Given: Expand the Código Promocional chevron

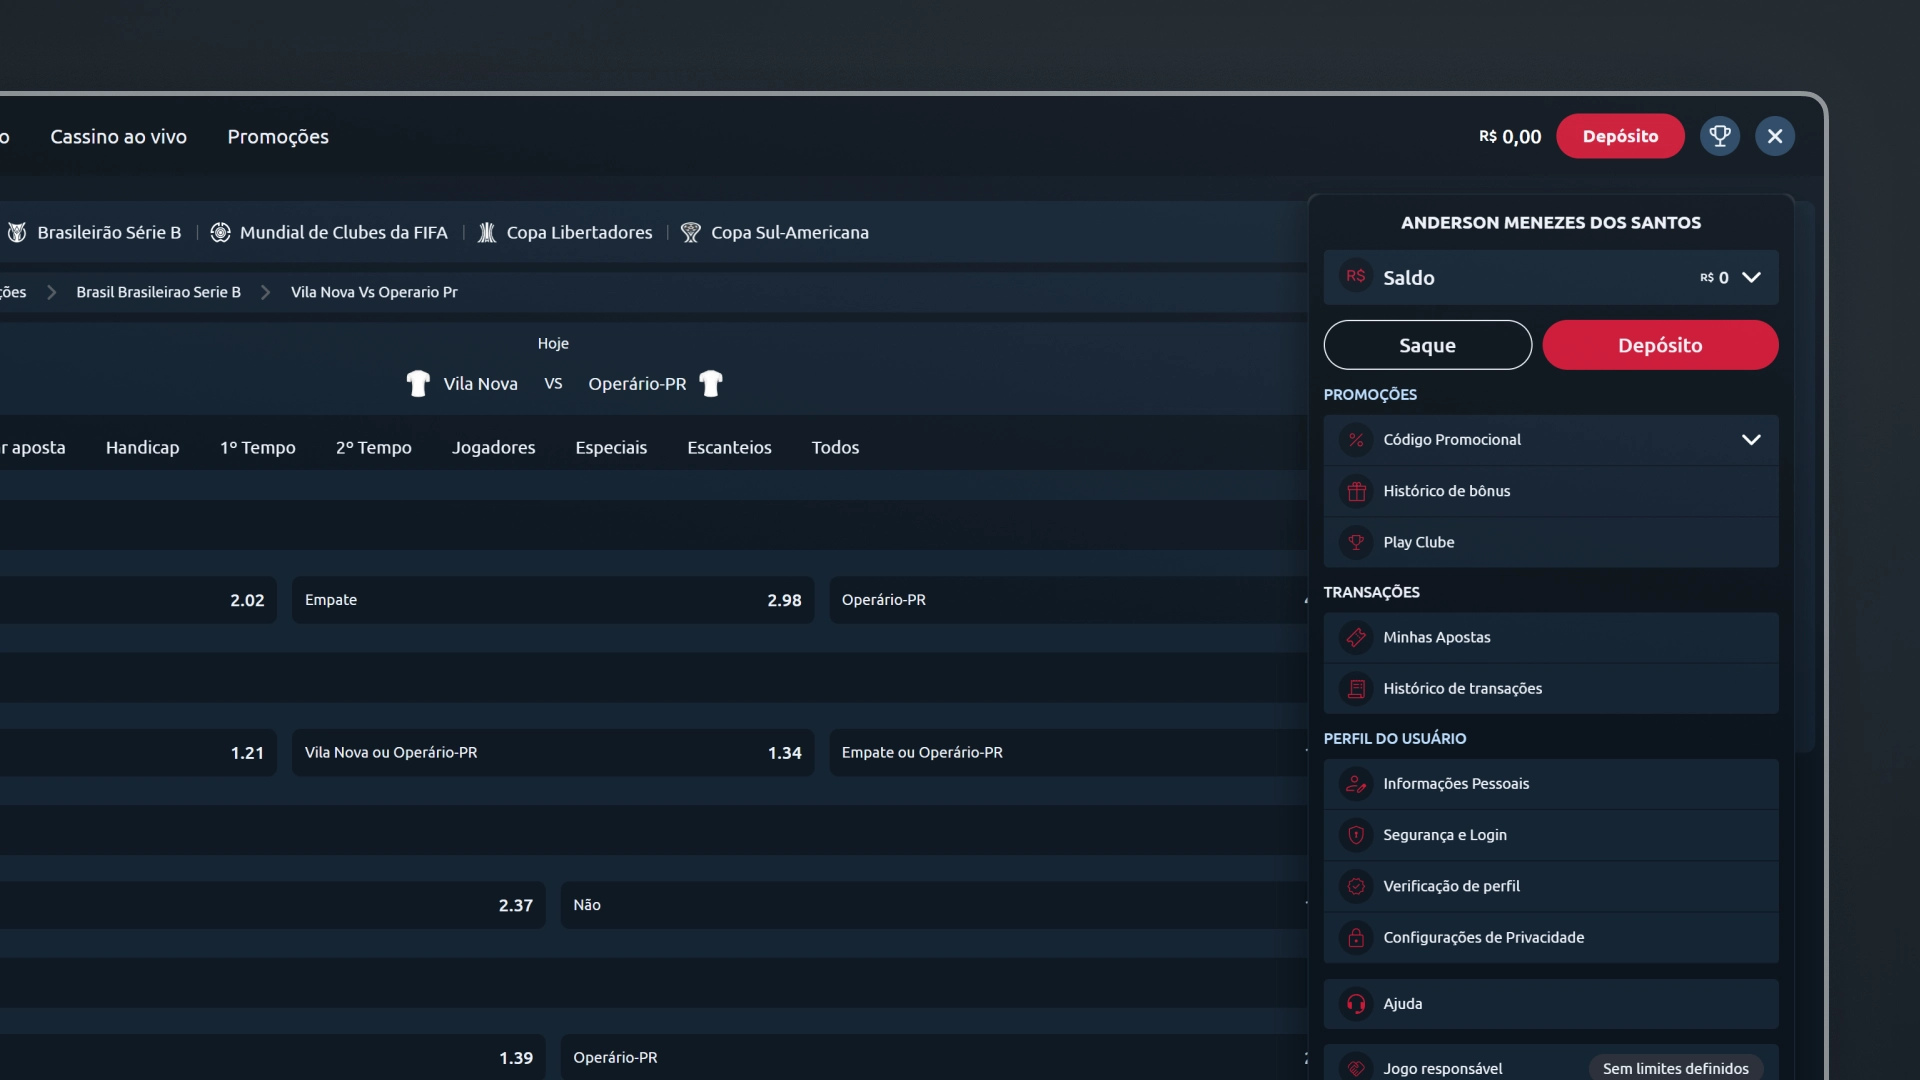Looking at the screenshot, I should click(x=1751, y=440).
